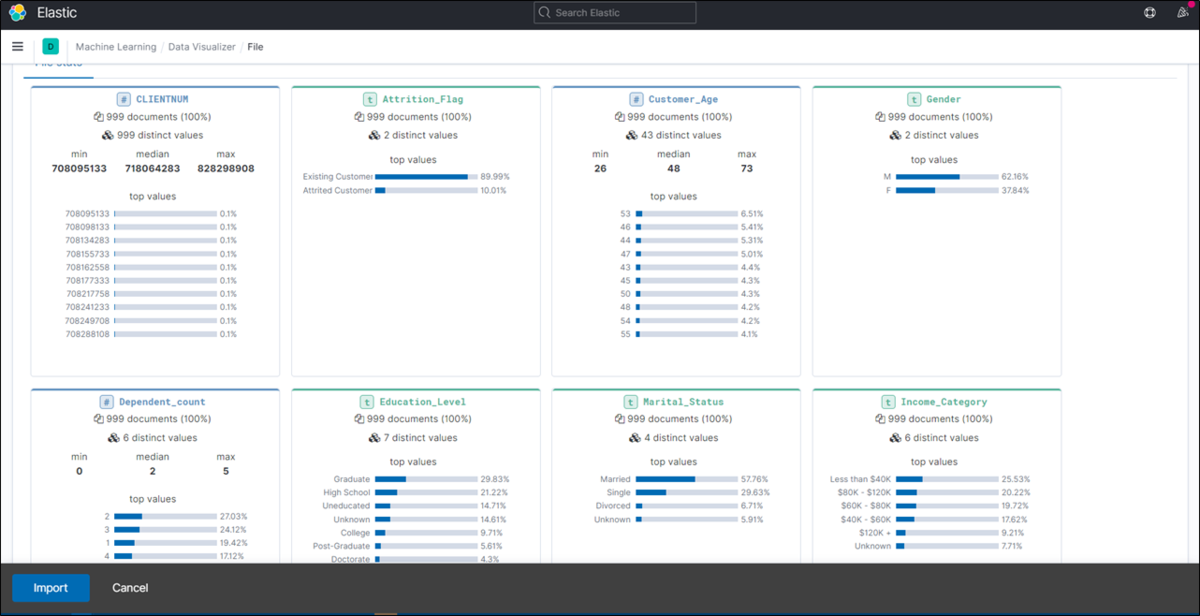Click the CLIENTNUM field title
Screen dimensions: 1200x616
[162, 99]
